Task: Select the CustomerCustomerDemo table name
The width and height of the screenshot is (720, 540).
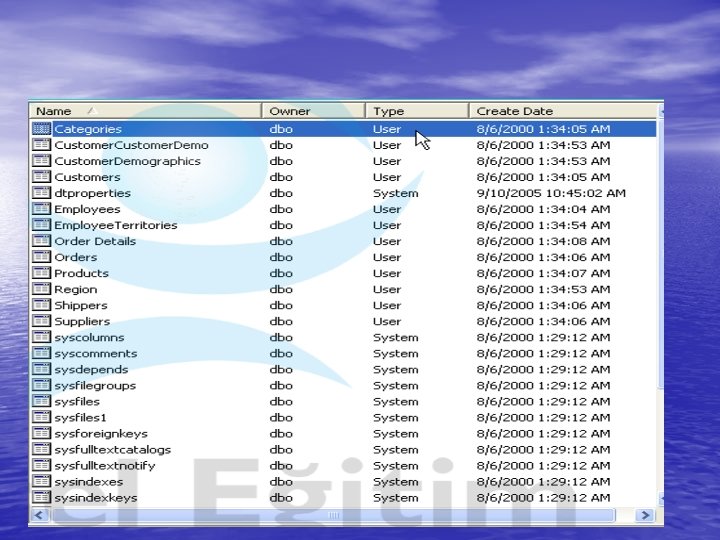Action: pyautogui.click(x=131, y=145)
